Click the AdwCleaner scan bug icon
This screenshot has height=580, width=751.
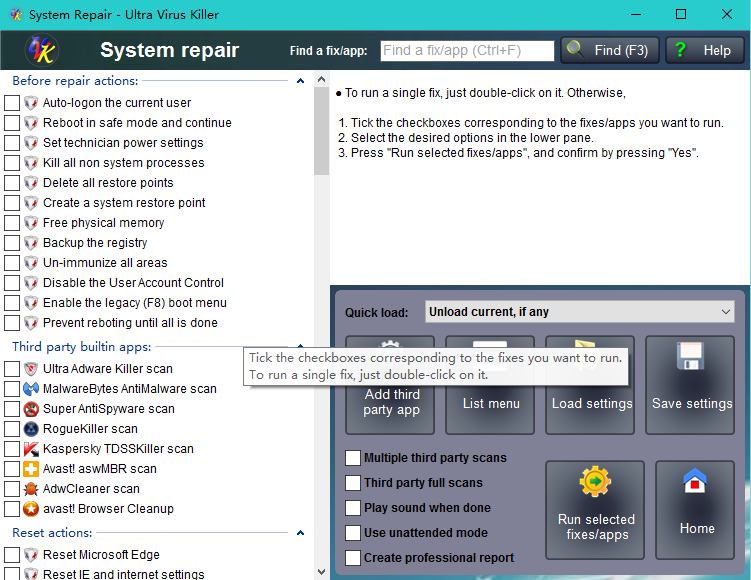pyautogui.click(x=31, y=489)
